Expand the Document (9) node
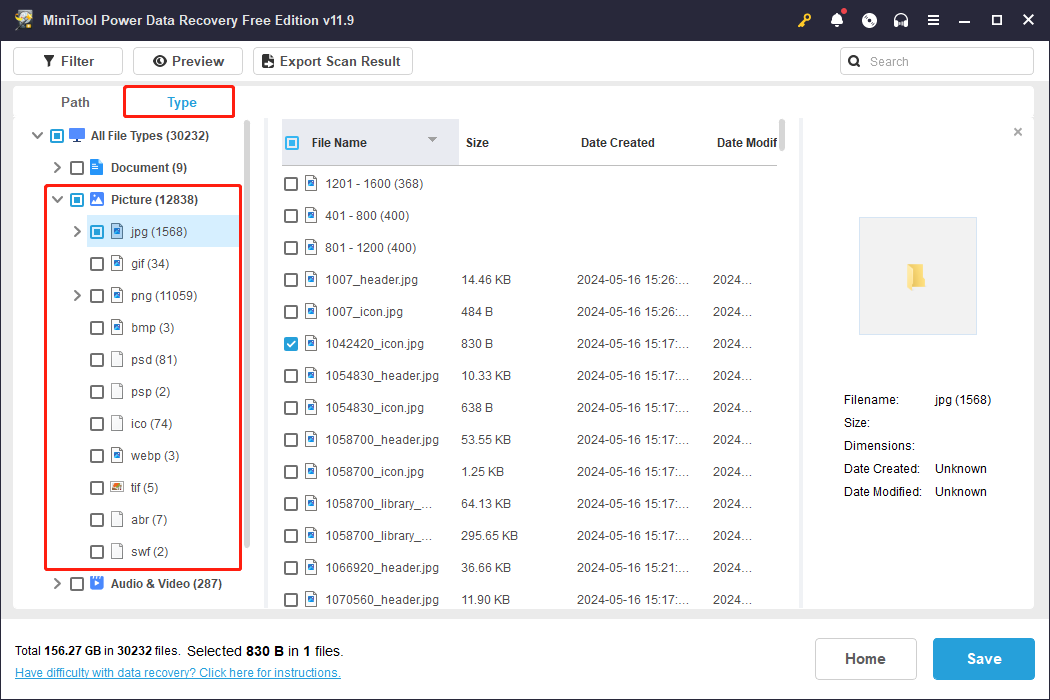The image size is (1050, 700). pyautogui.click(x=58, y=167)
